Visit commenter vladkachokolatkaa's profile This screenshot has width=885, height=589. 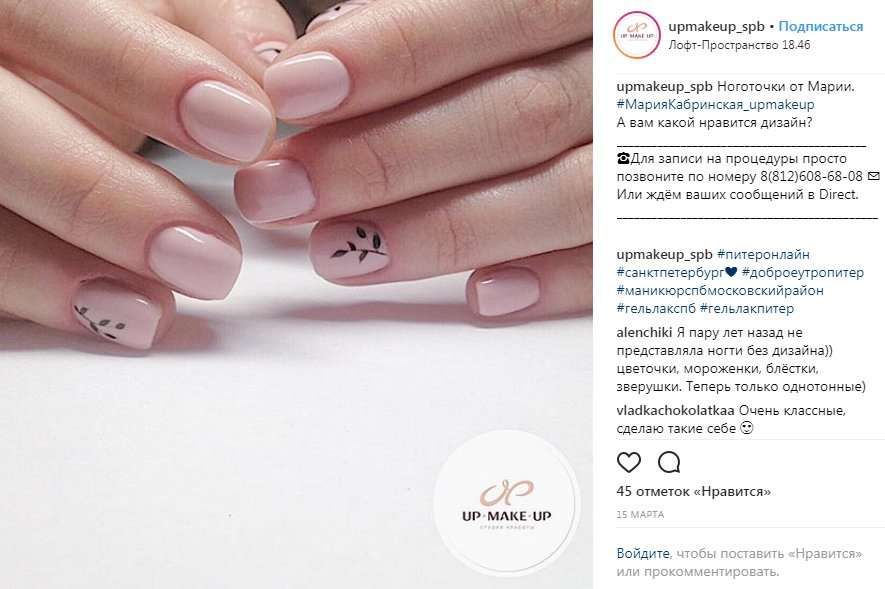click(x=675, y=410)
